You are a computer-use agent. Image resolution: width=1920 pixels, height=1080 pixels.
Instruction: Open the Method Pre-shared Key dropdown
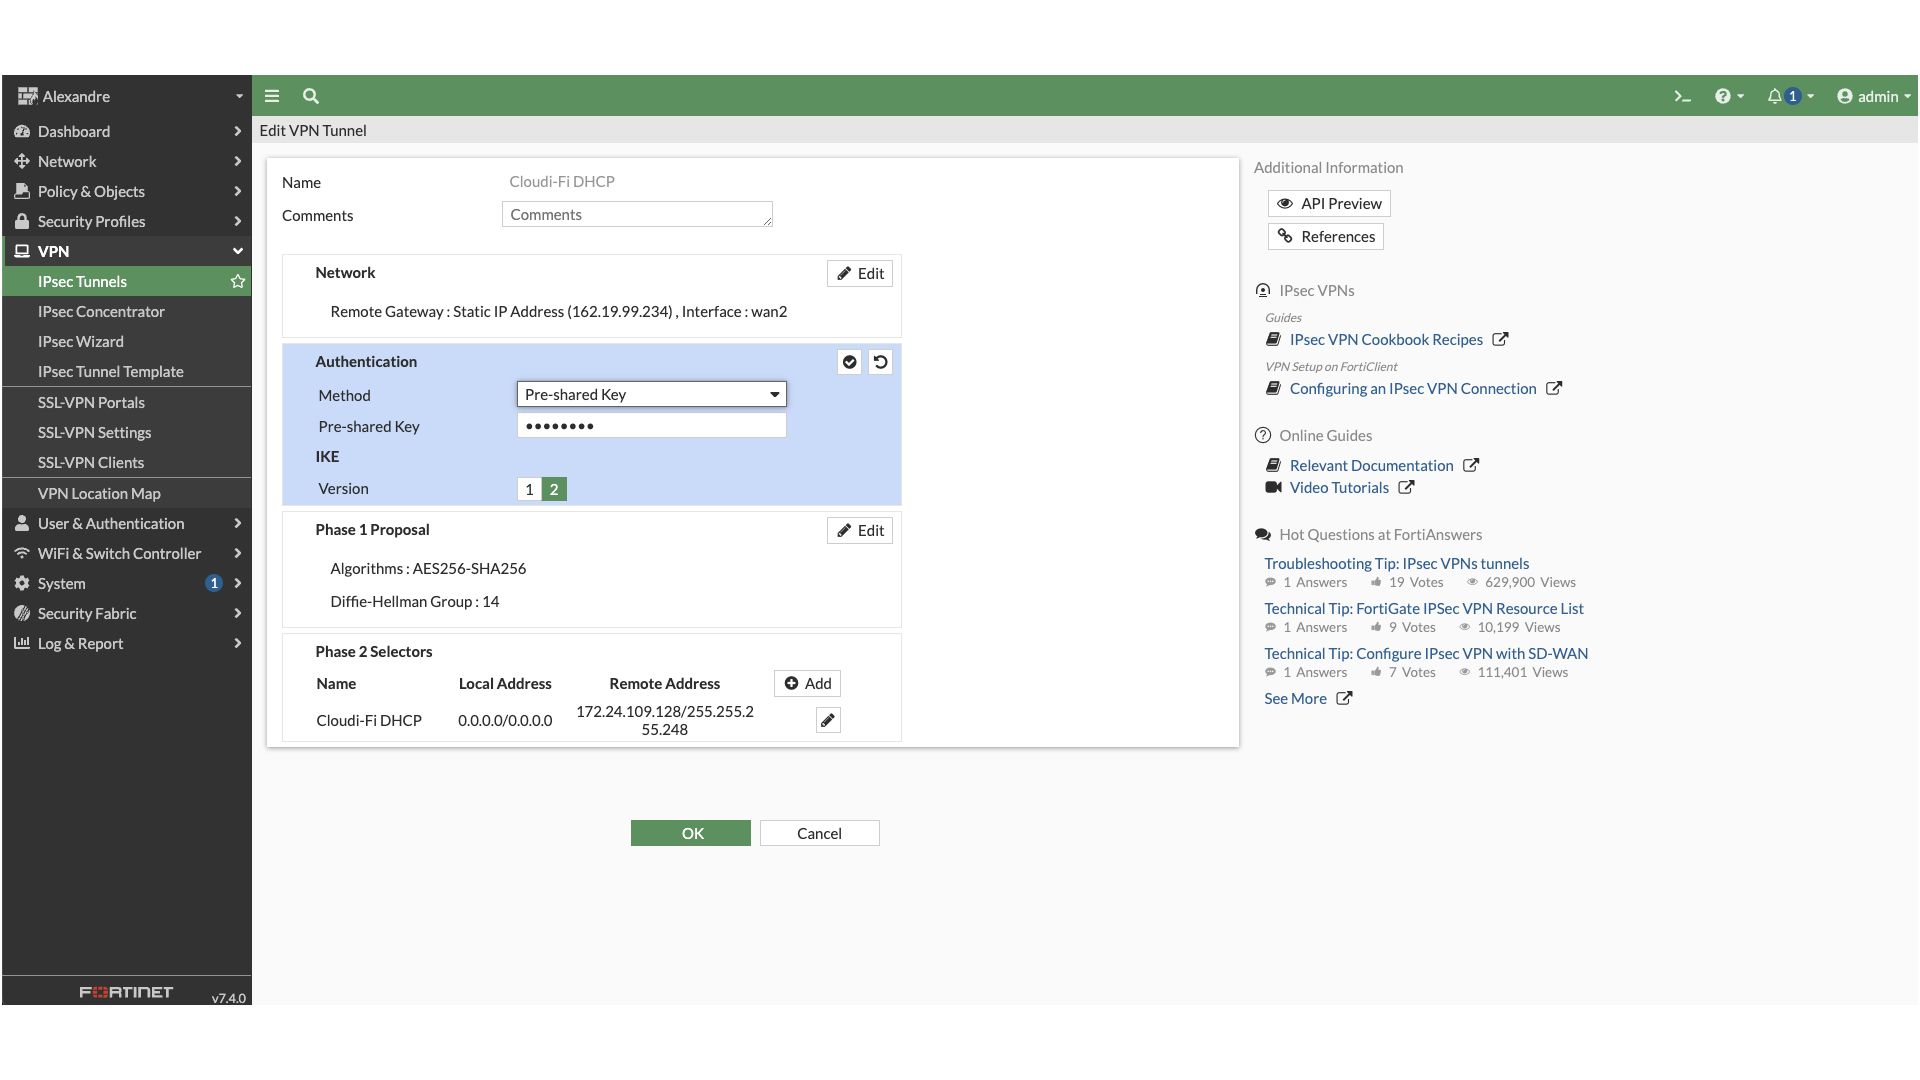click(x=651, y=395)
